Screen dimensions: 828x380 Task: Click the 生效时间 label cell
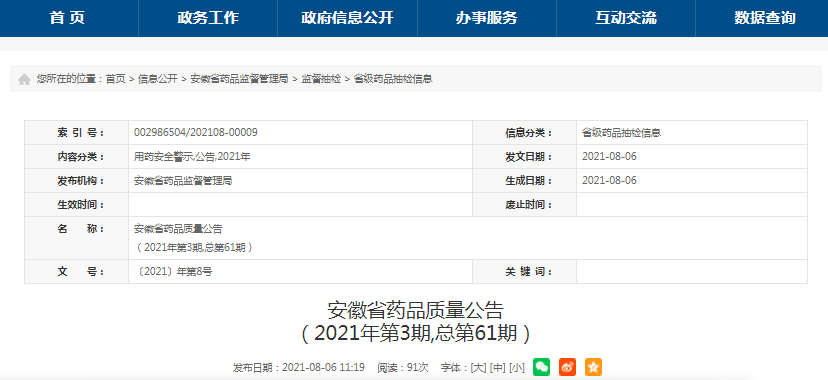76,204
